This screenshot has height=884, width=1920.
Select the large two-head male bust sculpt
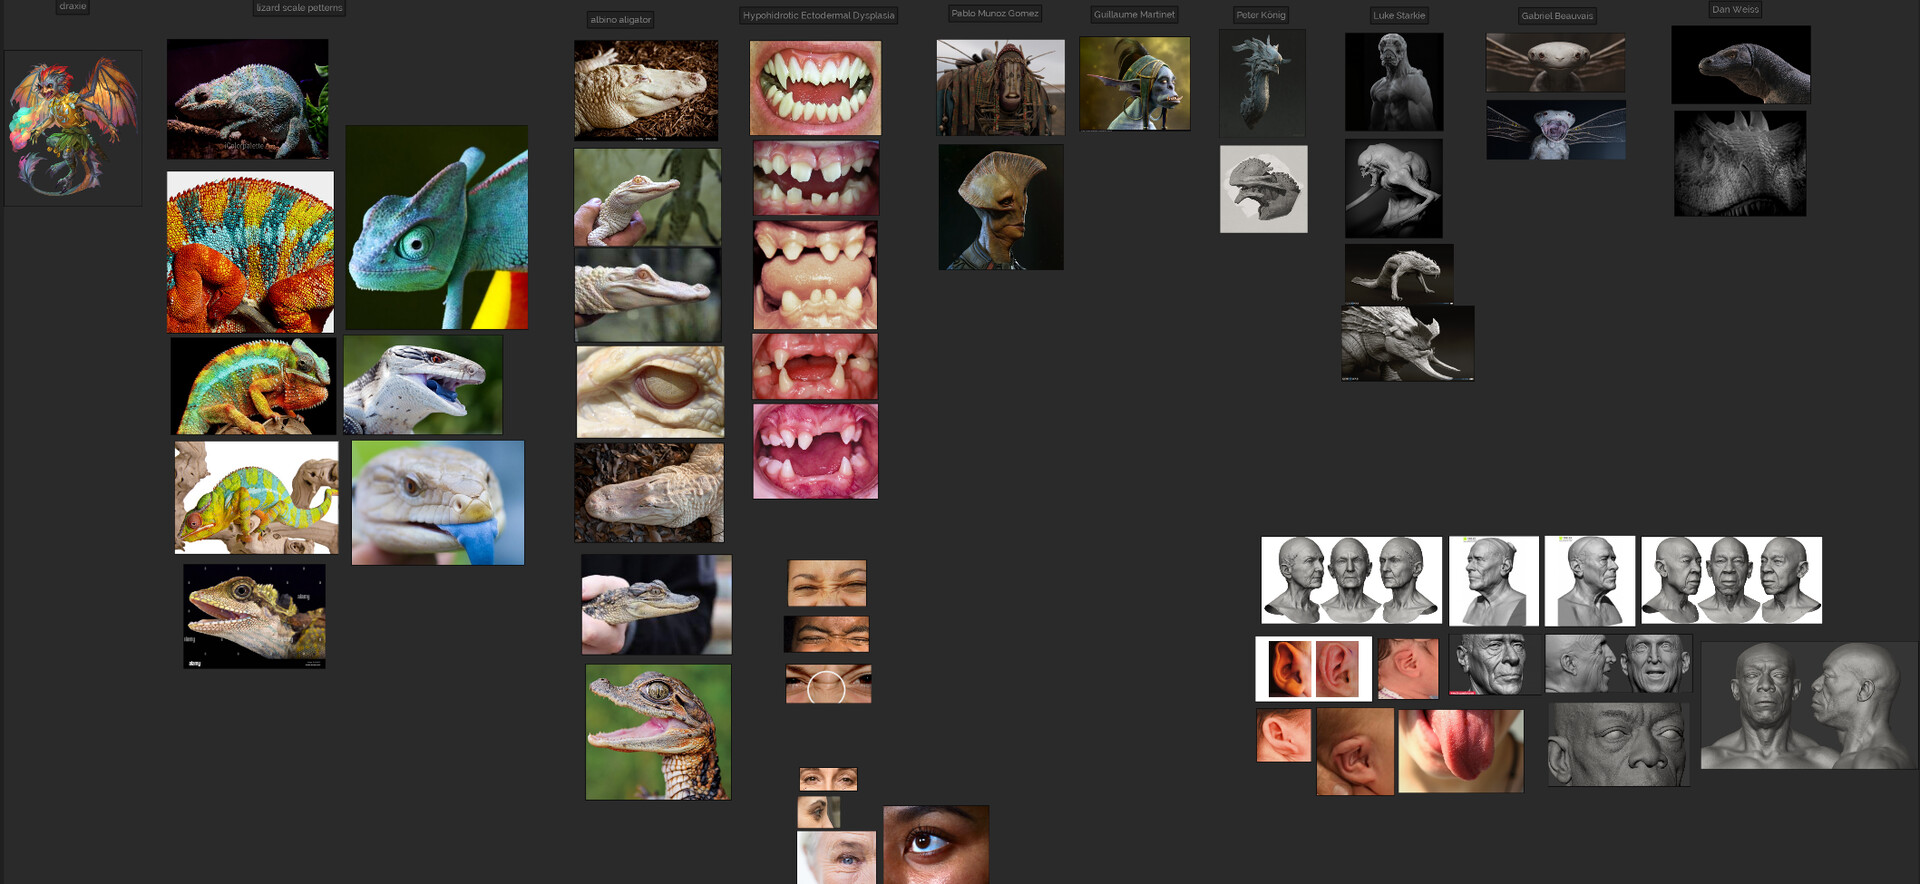[1809, 705]
